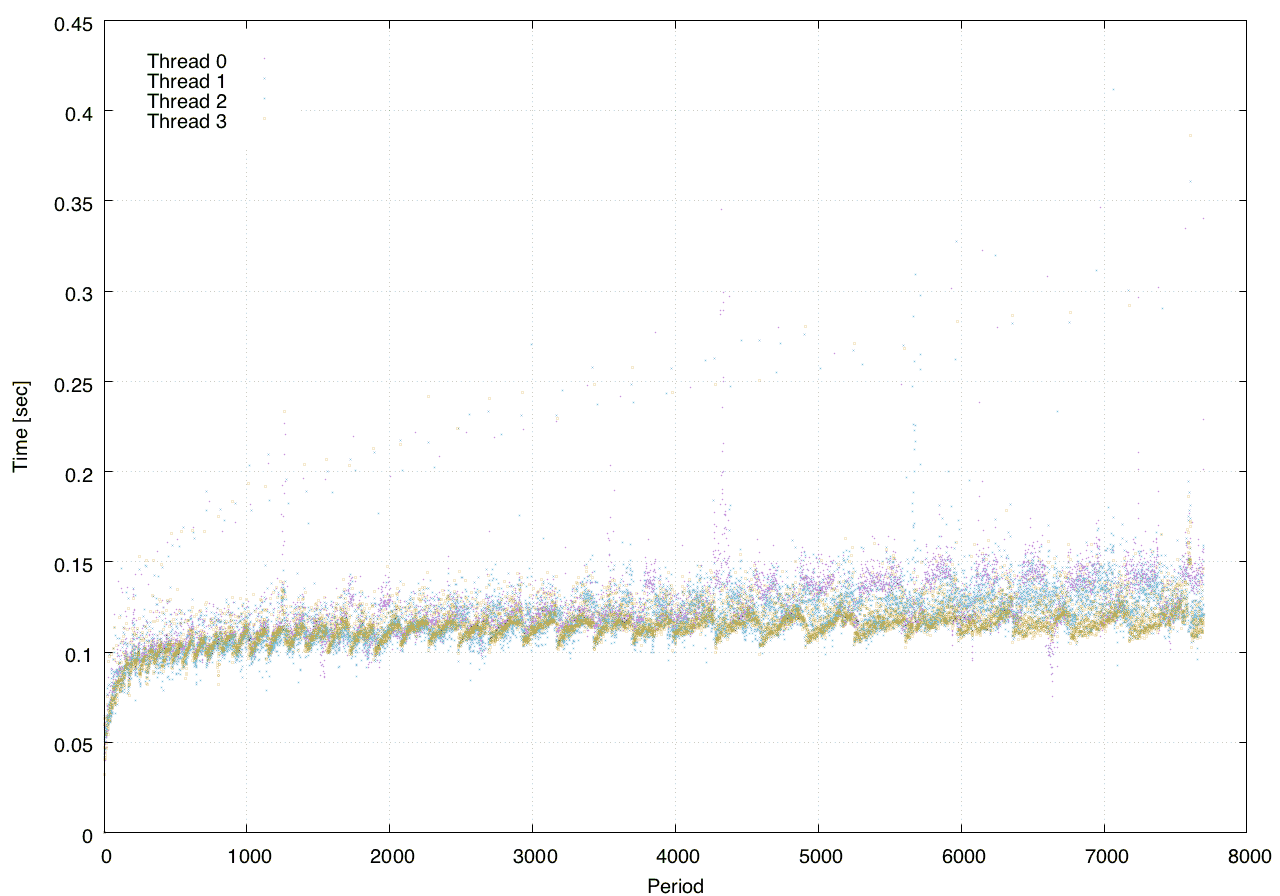Click the Thread 0 legend point marker
This screenshot has height=896, width=1280.
[264, 59]
